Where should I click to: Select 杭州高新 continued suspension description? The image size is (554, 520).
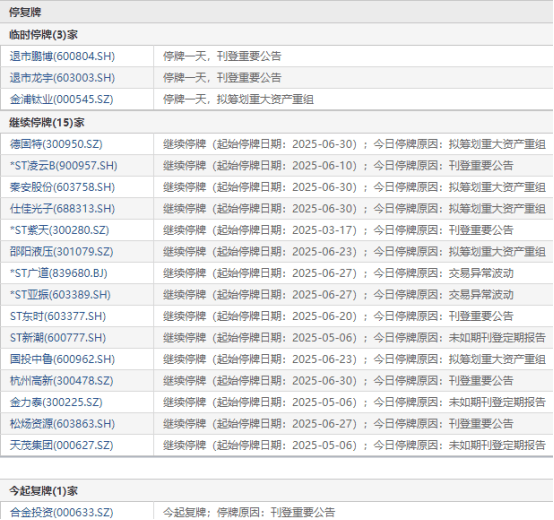pos(338,381)
